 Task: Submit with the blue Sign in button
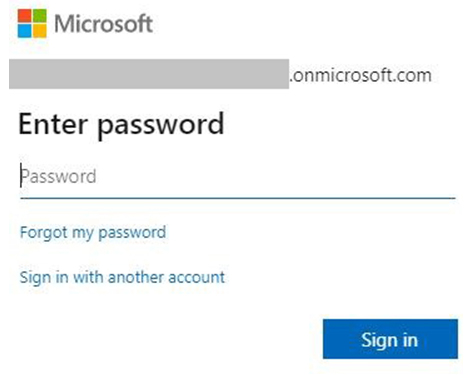pos(390,339)
